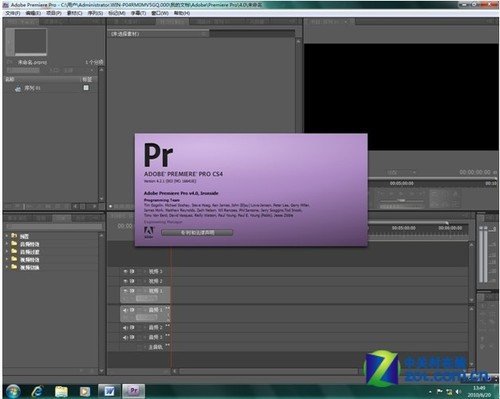Switch to Word in the taskbar
500x399 pixels.
click(x=109, y=391)
